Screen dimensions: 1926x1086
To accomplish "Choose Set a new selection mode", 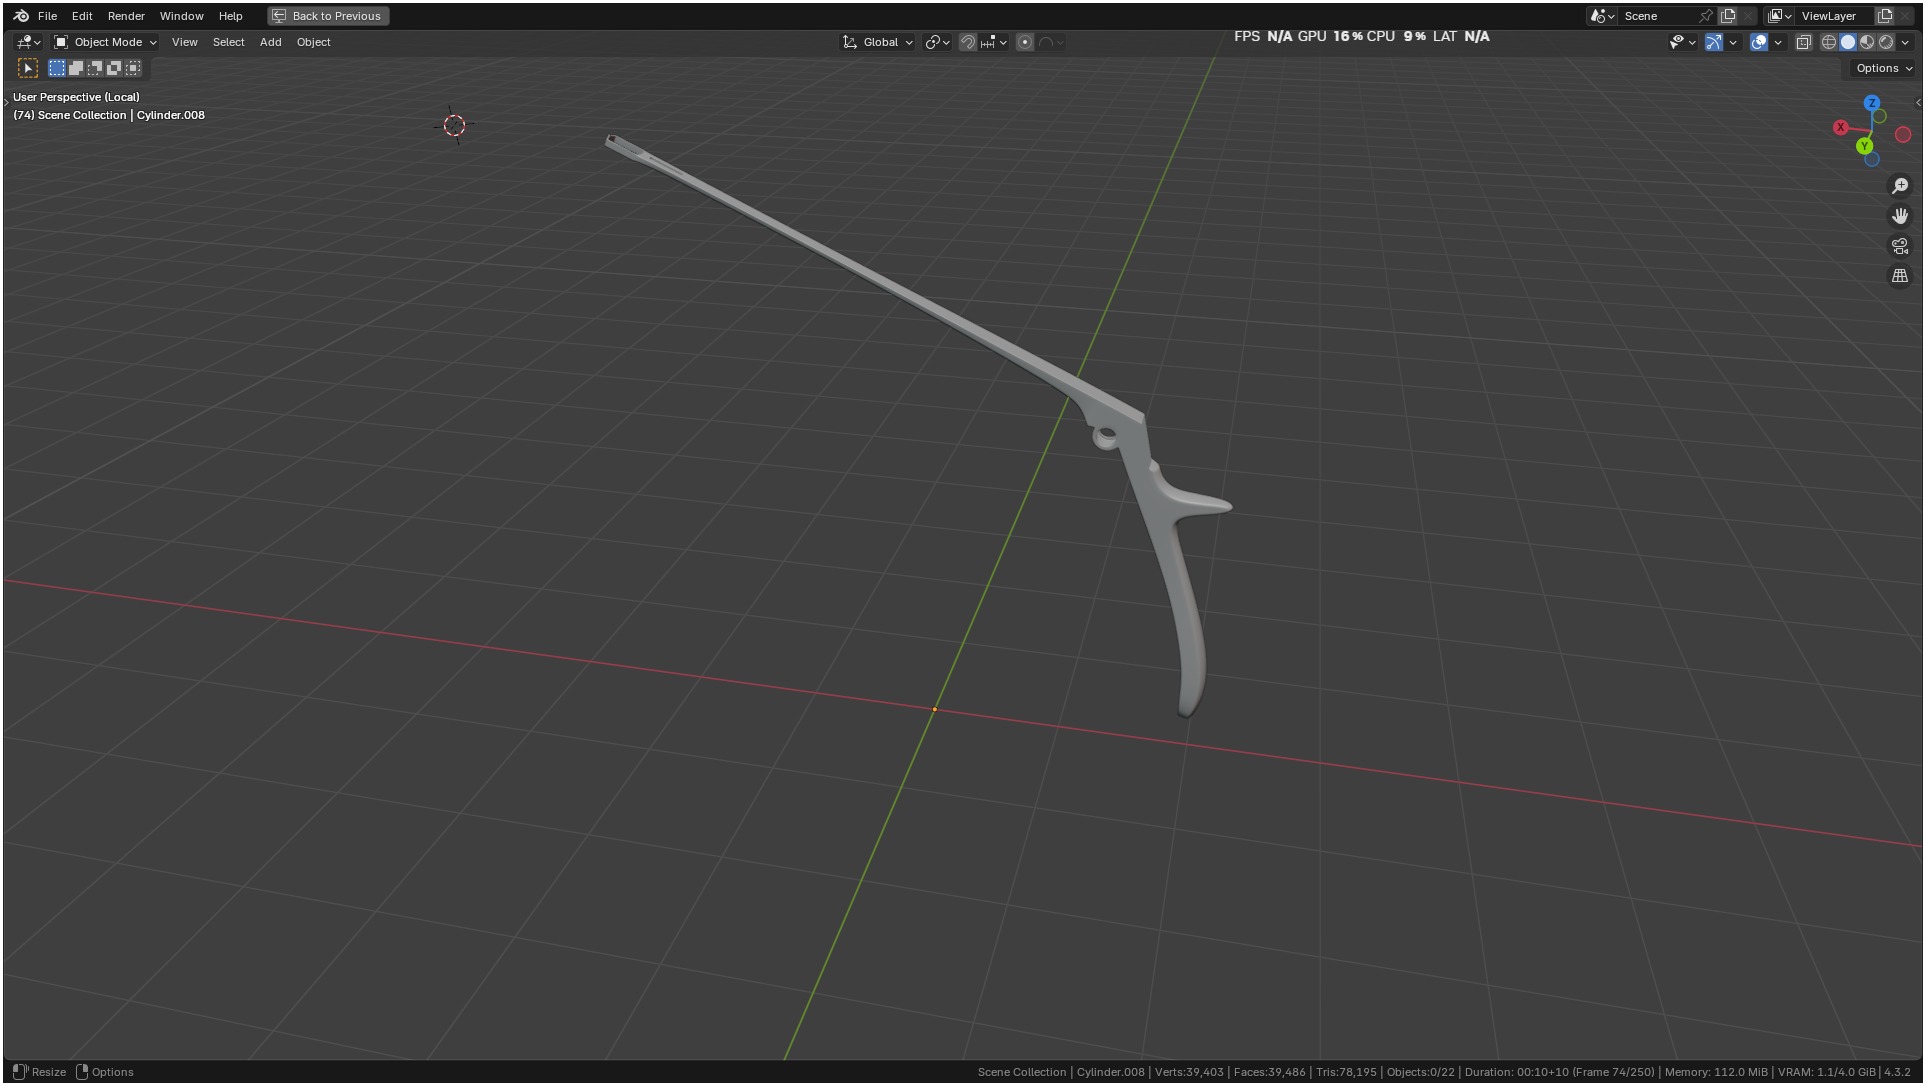I will coord(57,68).
